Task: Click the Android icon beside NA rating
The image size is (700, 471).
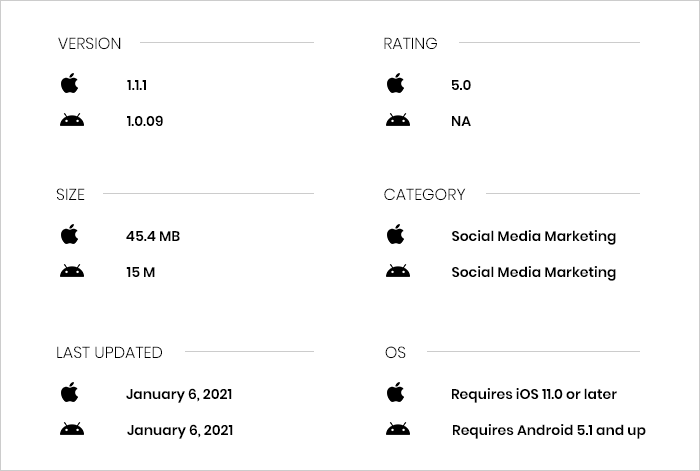Action: pos(397,121)
